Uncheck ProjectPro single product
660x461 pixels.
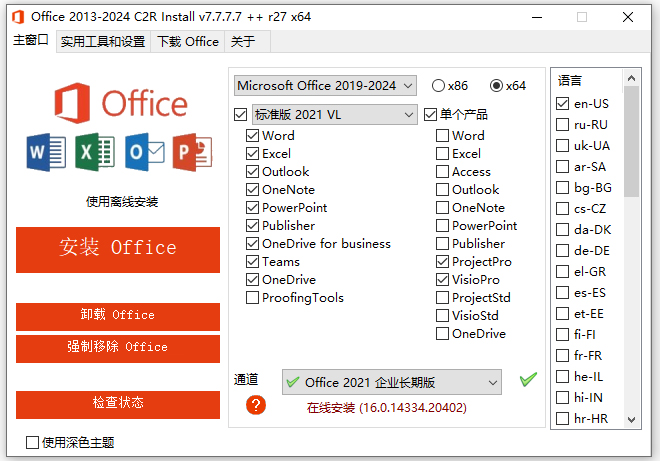(x=442, y=262)
